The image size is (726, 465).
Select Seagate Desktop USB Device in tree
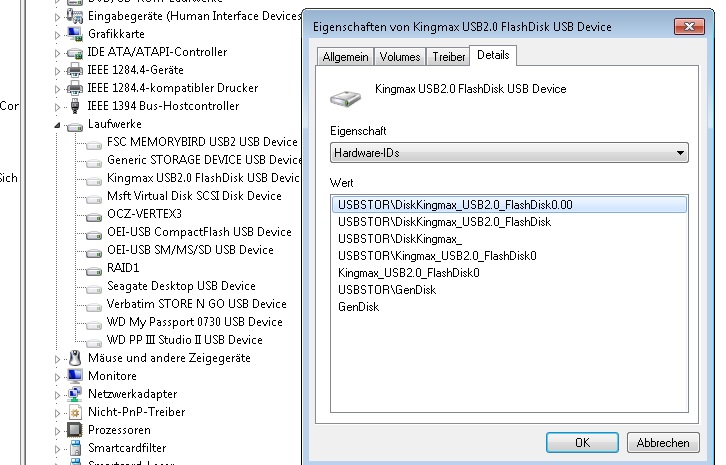(181, 286)
